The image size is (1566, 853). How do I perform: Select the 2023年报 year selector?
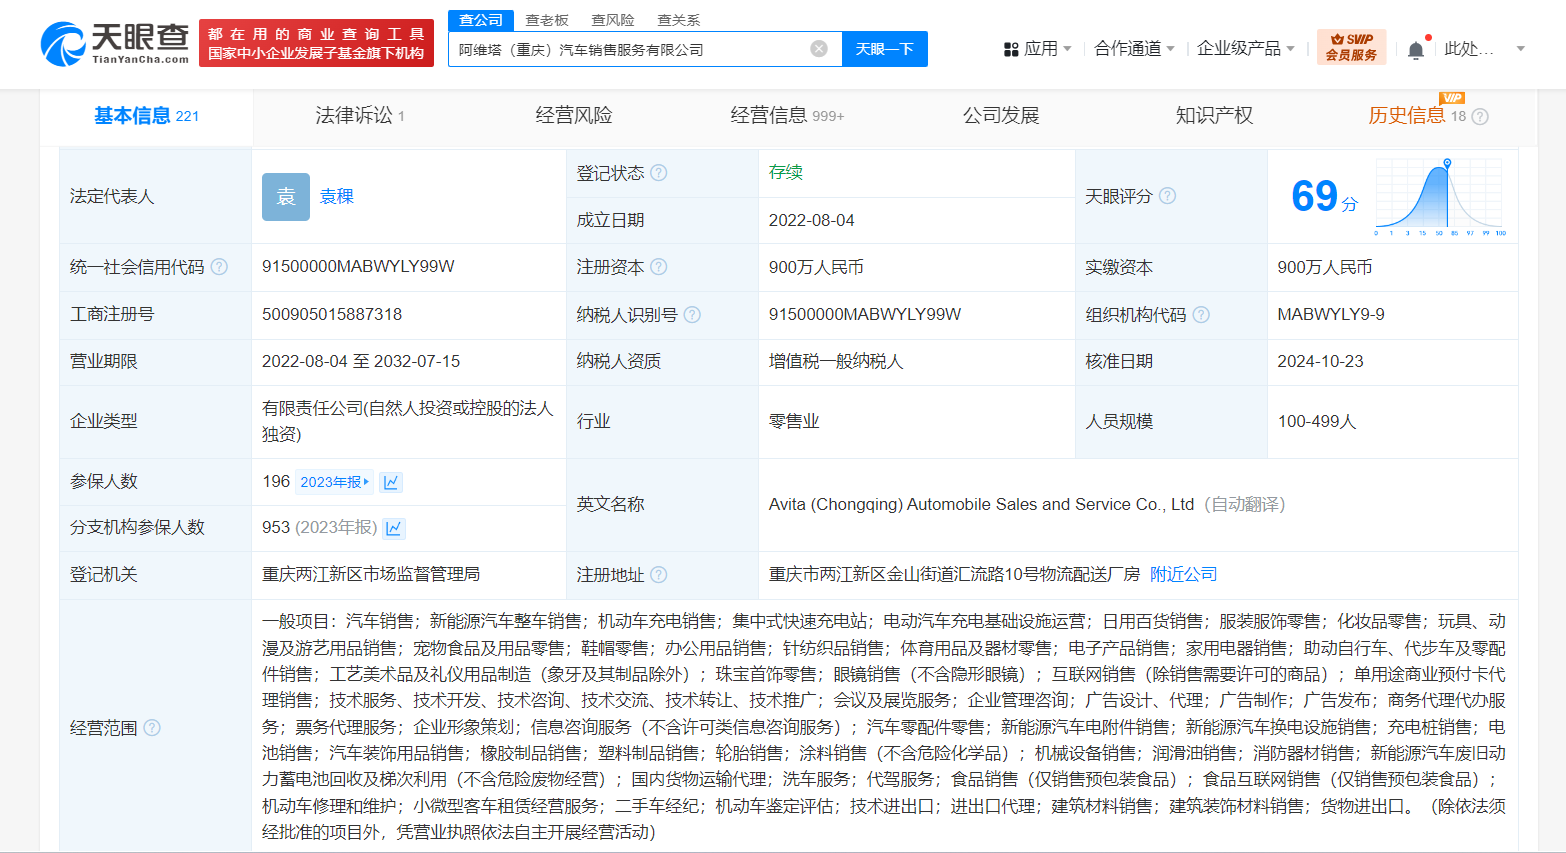tap(334, 482)
